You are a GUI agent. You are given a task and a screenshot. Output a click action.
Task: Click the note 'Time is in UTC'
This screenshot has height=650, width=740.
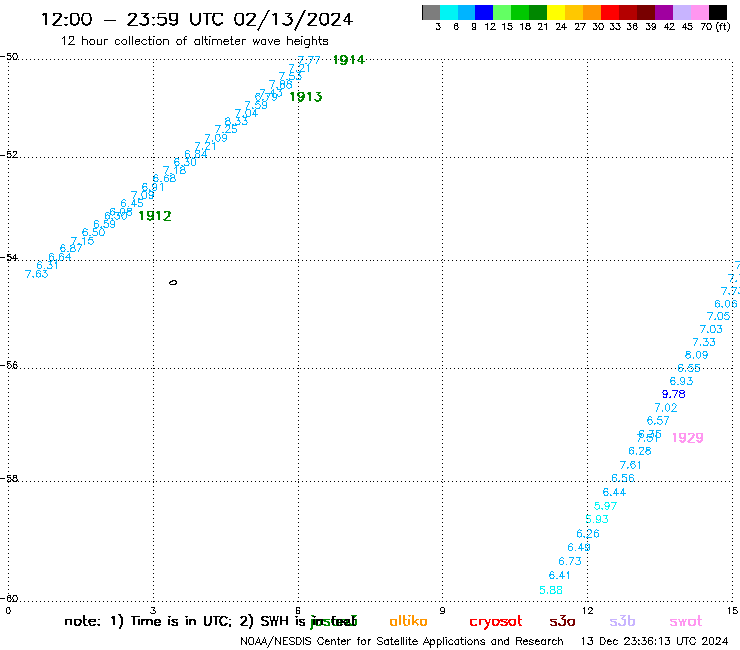pos(181,621)
